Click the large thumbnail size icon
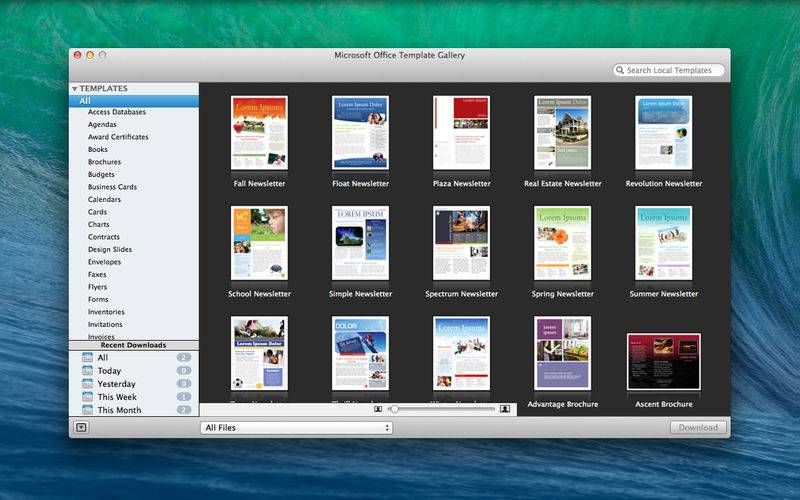This screenshot has width=800, height=500. point(505,409)
